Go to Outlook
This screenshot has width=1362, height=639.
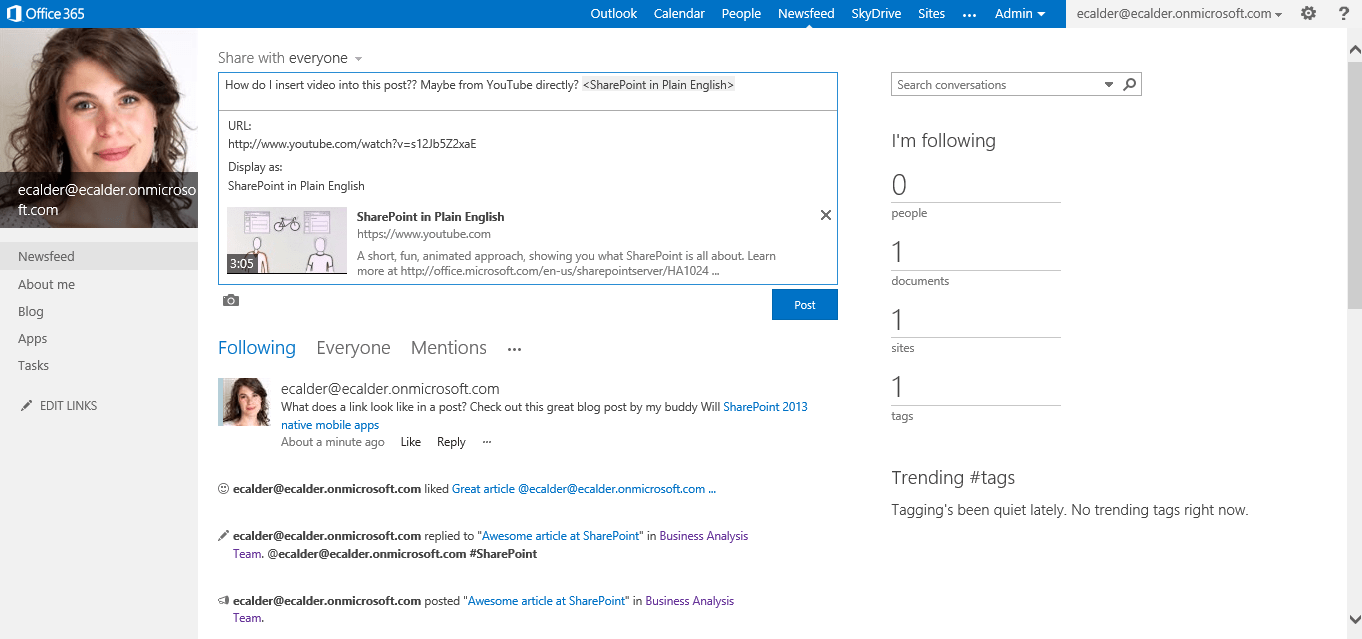614,14
